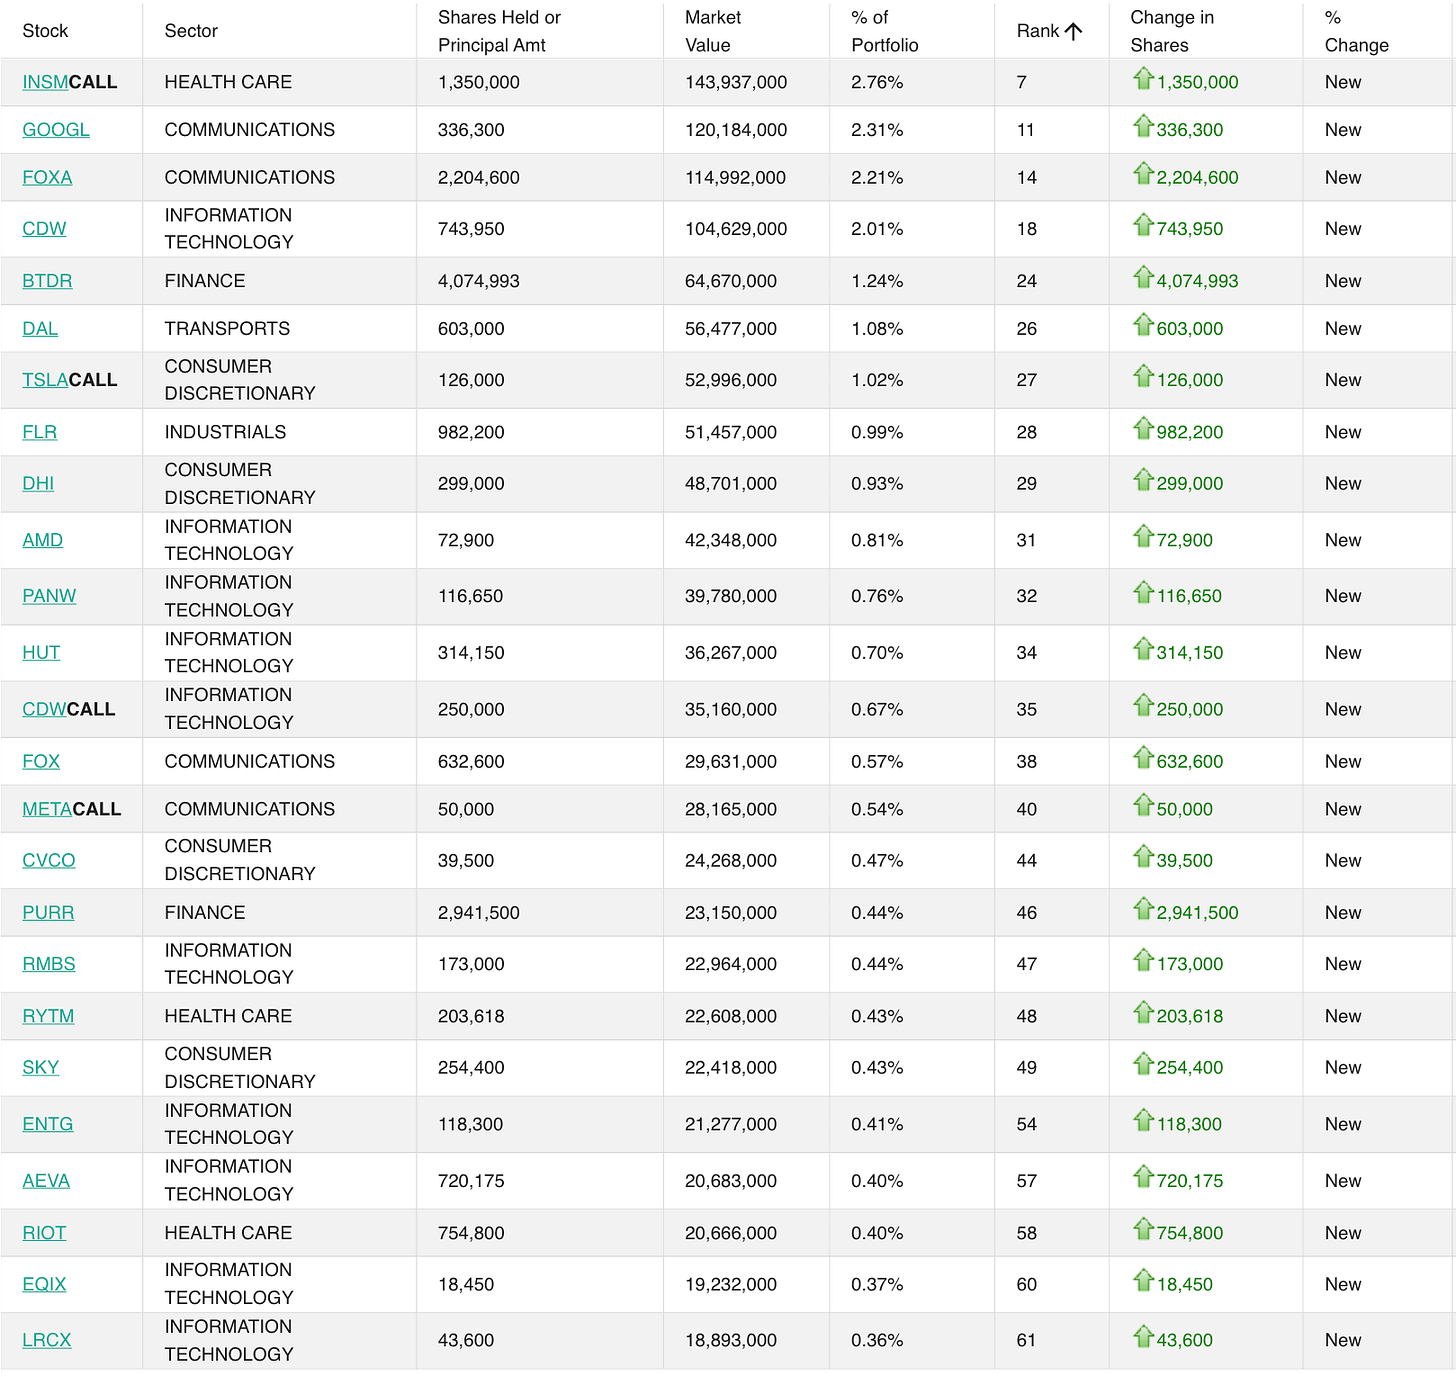The image size is (1456, 1377).
Task: Click green arrow icon in the AMD row
Action: [x=1143, y=536]
